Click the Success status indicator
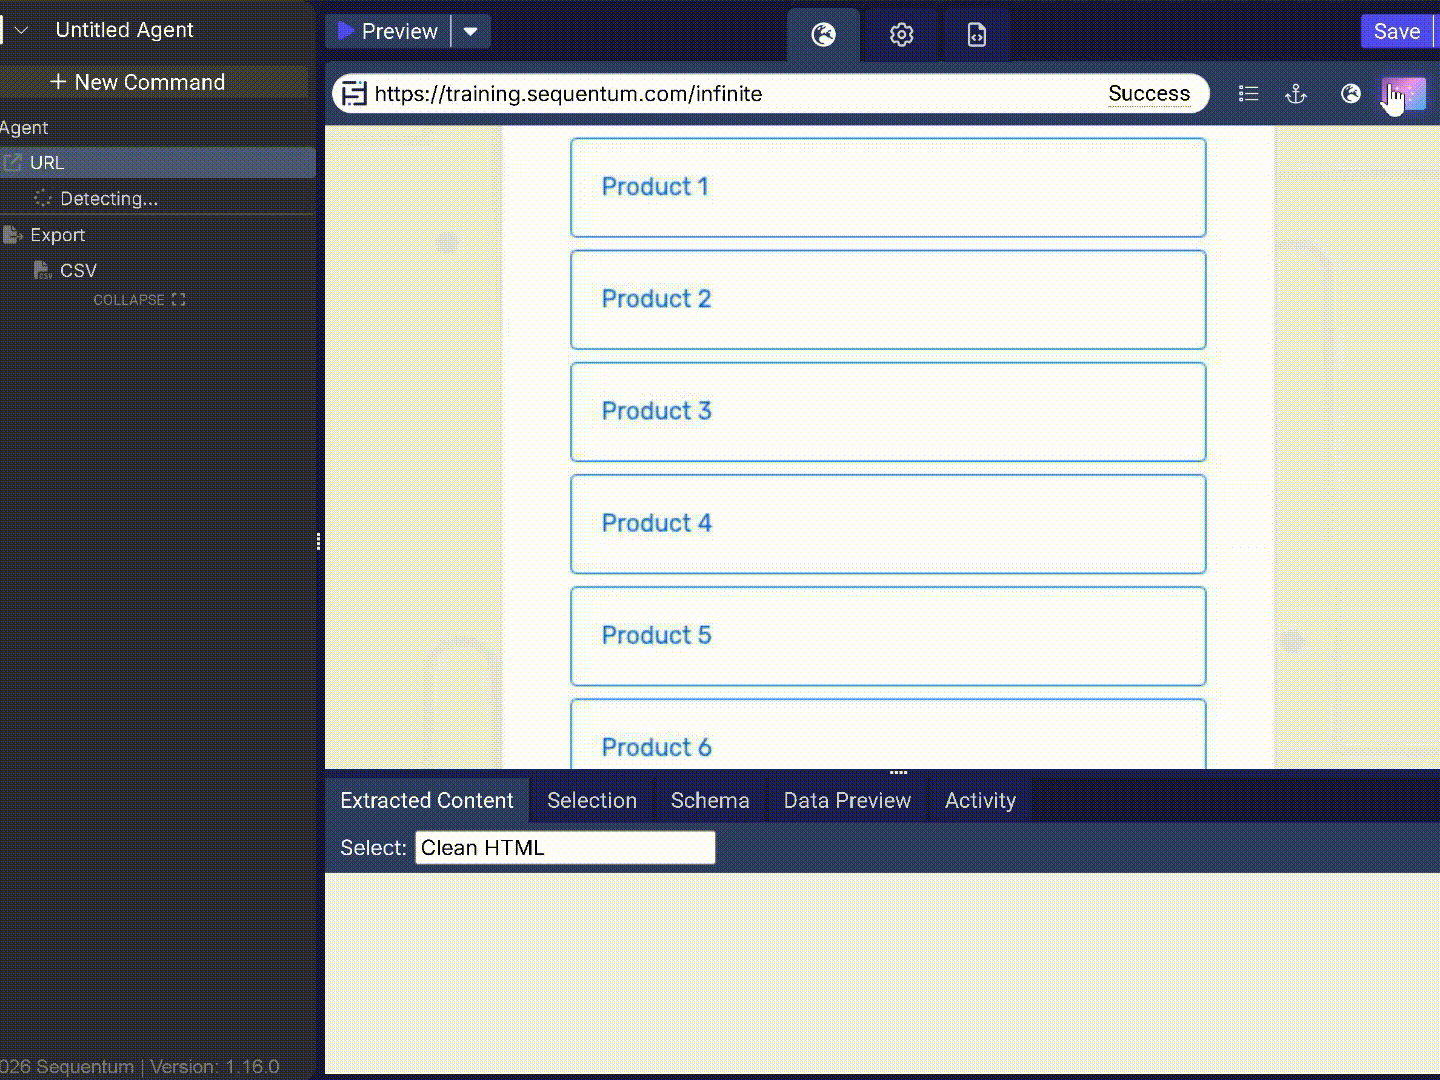This screenshot has width=1440, height=1080. (x=1149, y=93)
